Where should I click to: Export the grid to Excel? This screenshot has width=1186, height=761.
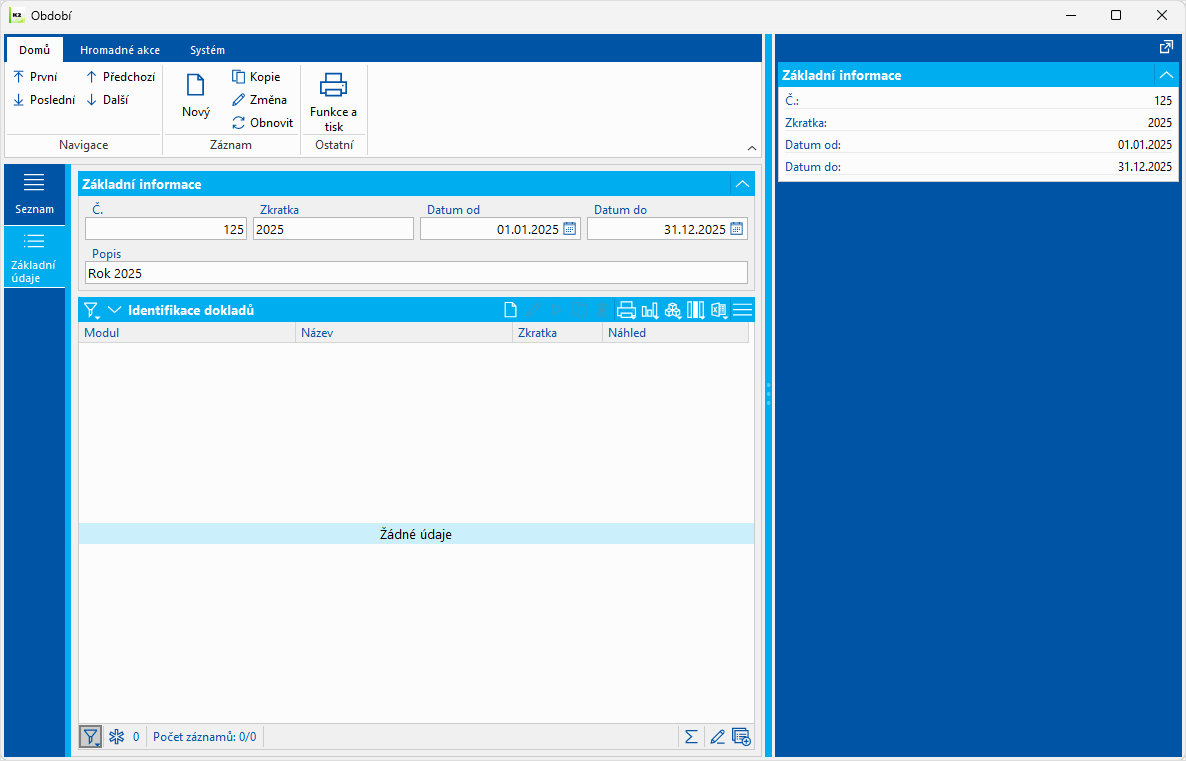coord(719,309)
